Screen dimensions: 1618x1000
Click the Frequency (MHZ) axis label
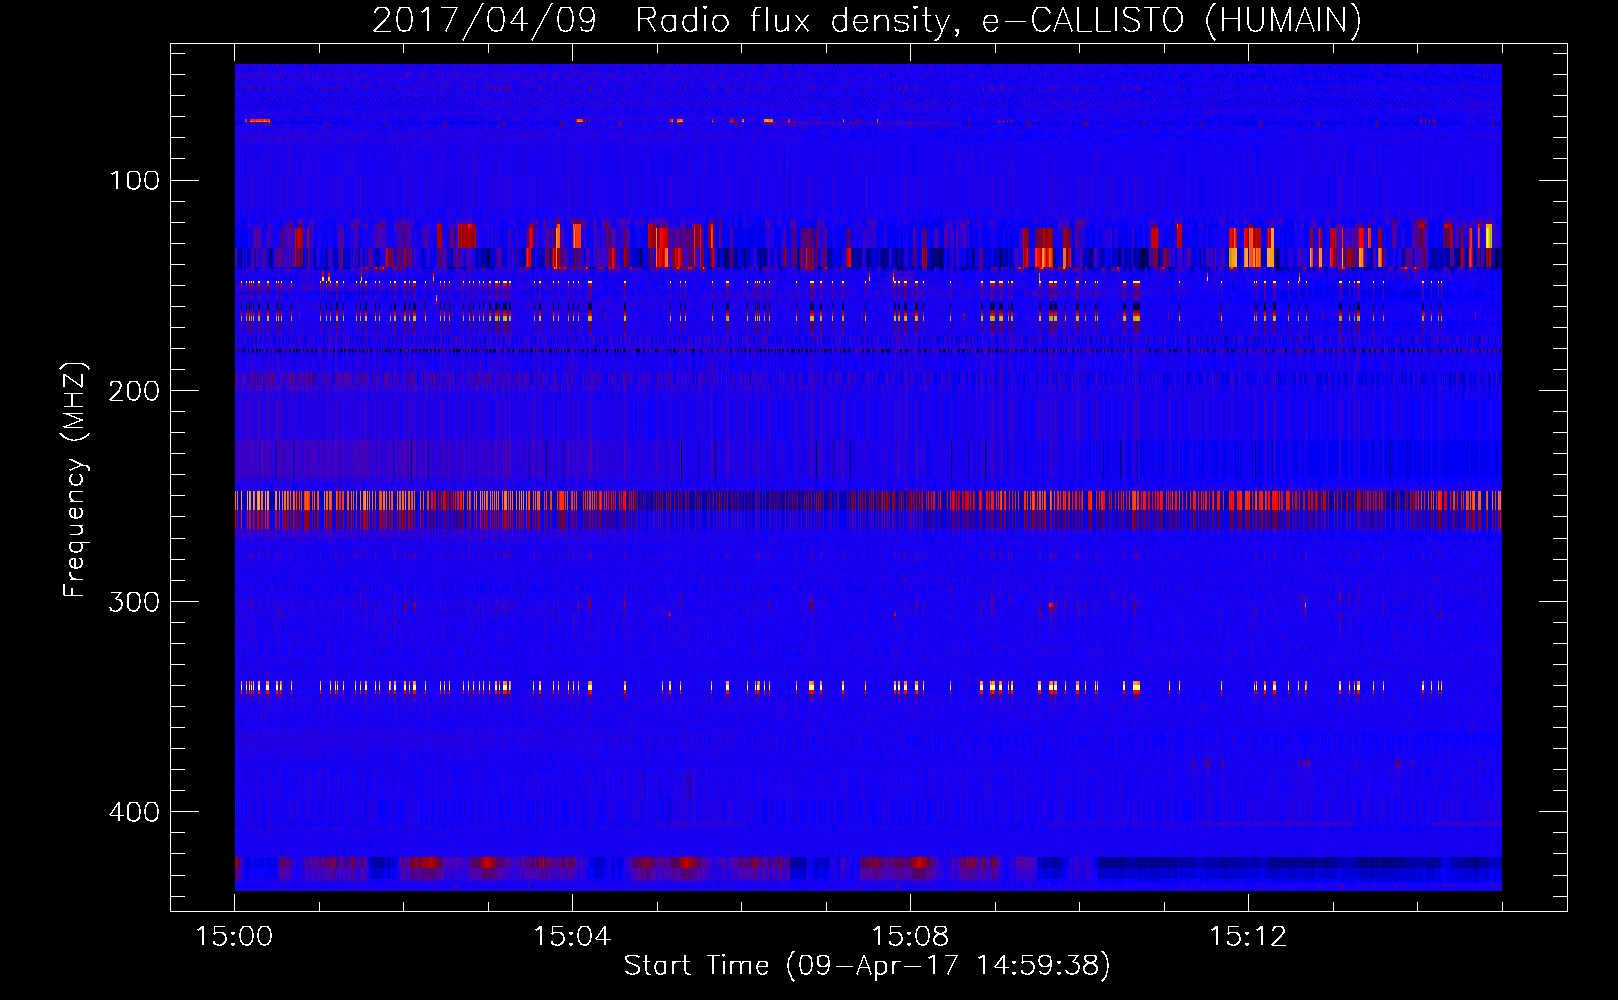click(x=75, y=479)
